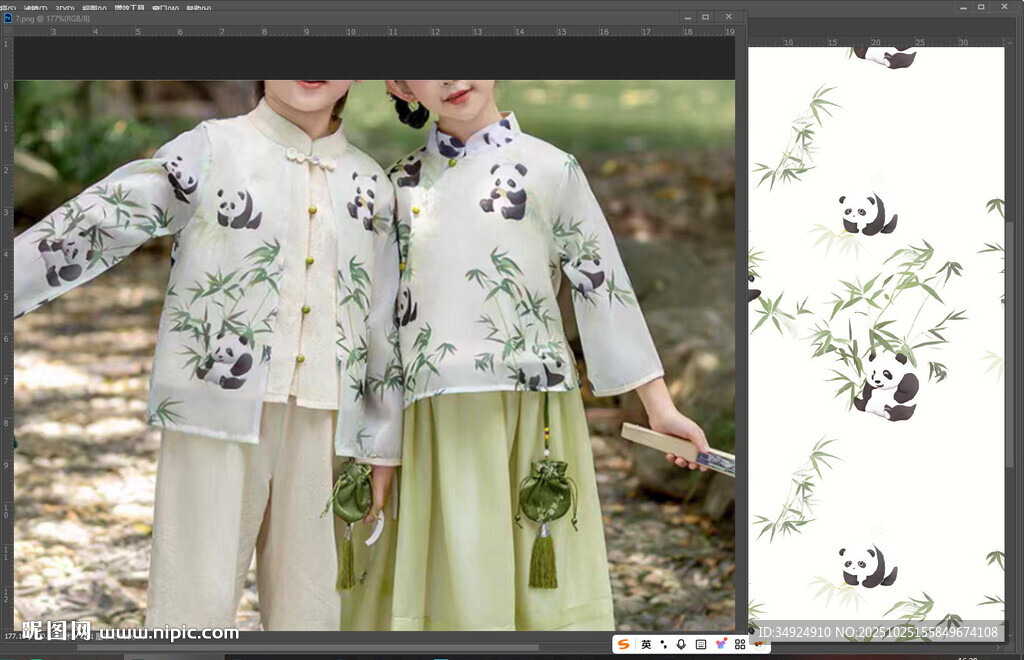This screenshot has width=1024, height=660.
Task: Toggle Sogou punctuation mode button
Action: (x=664, y=644)
